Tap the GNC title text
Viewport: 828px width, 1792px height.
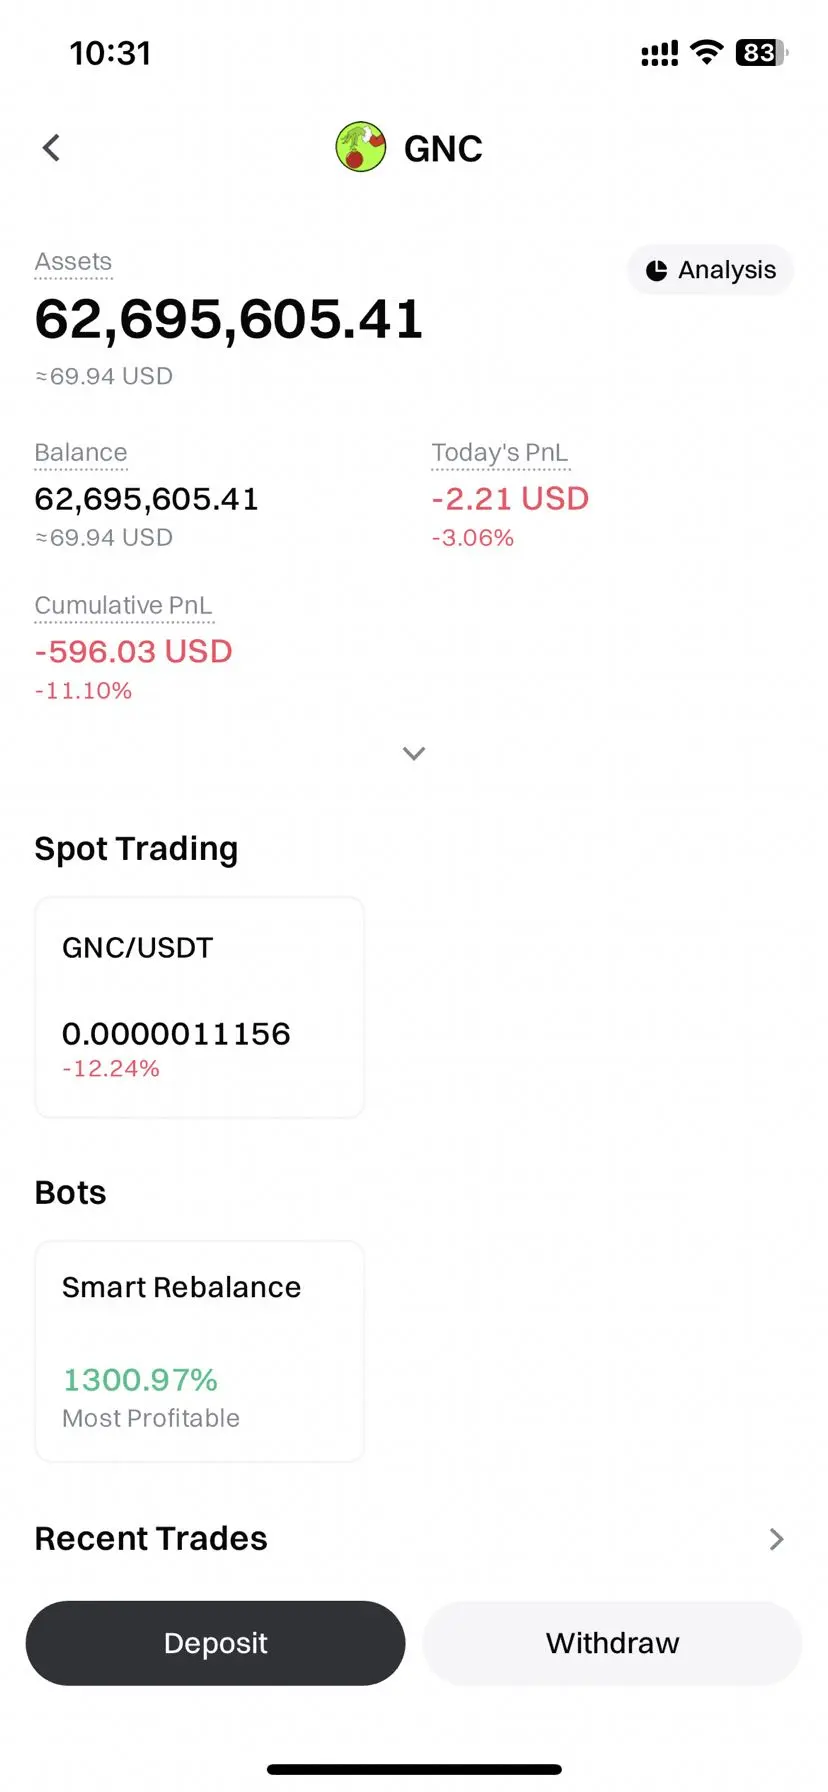click(443, 149)
